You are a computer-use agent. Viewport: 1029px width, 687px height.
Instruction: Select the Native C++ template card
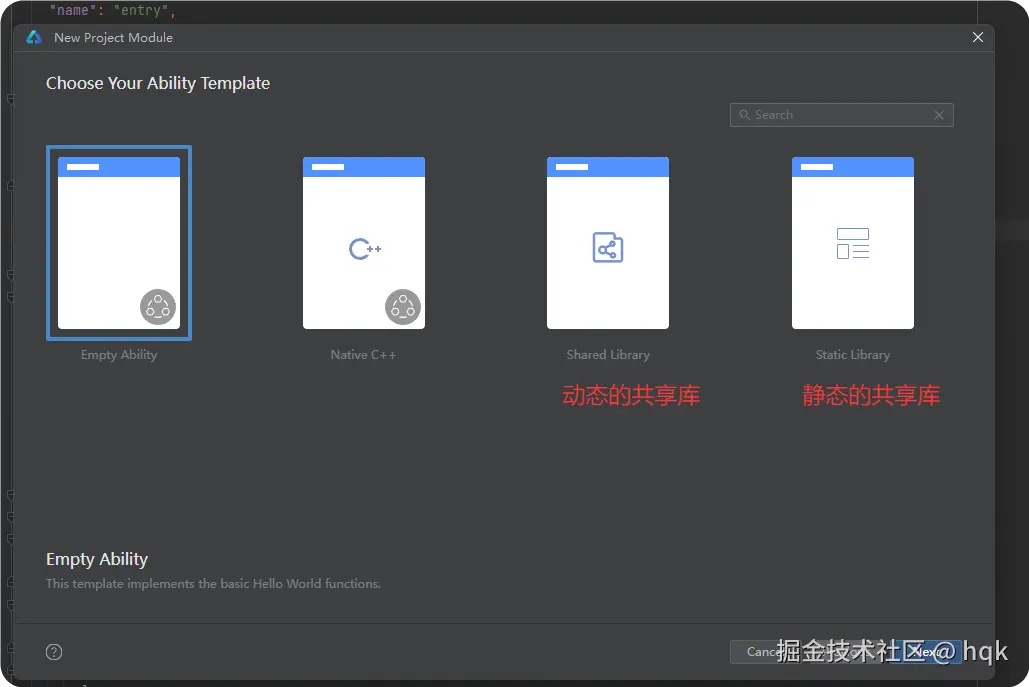[363, 243]
